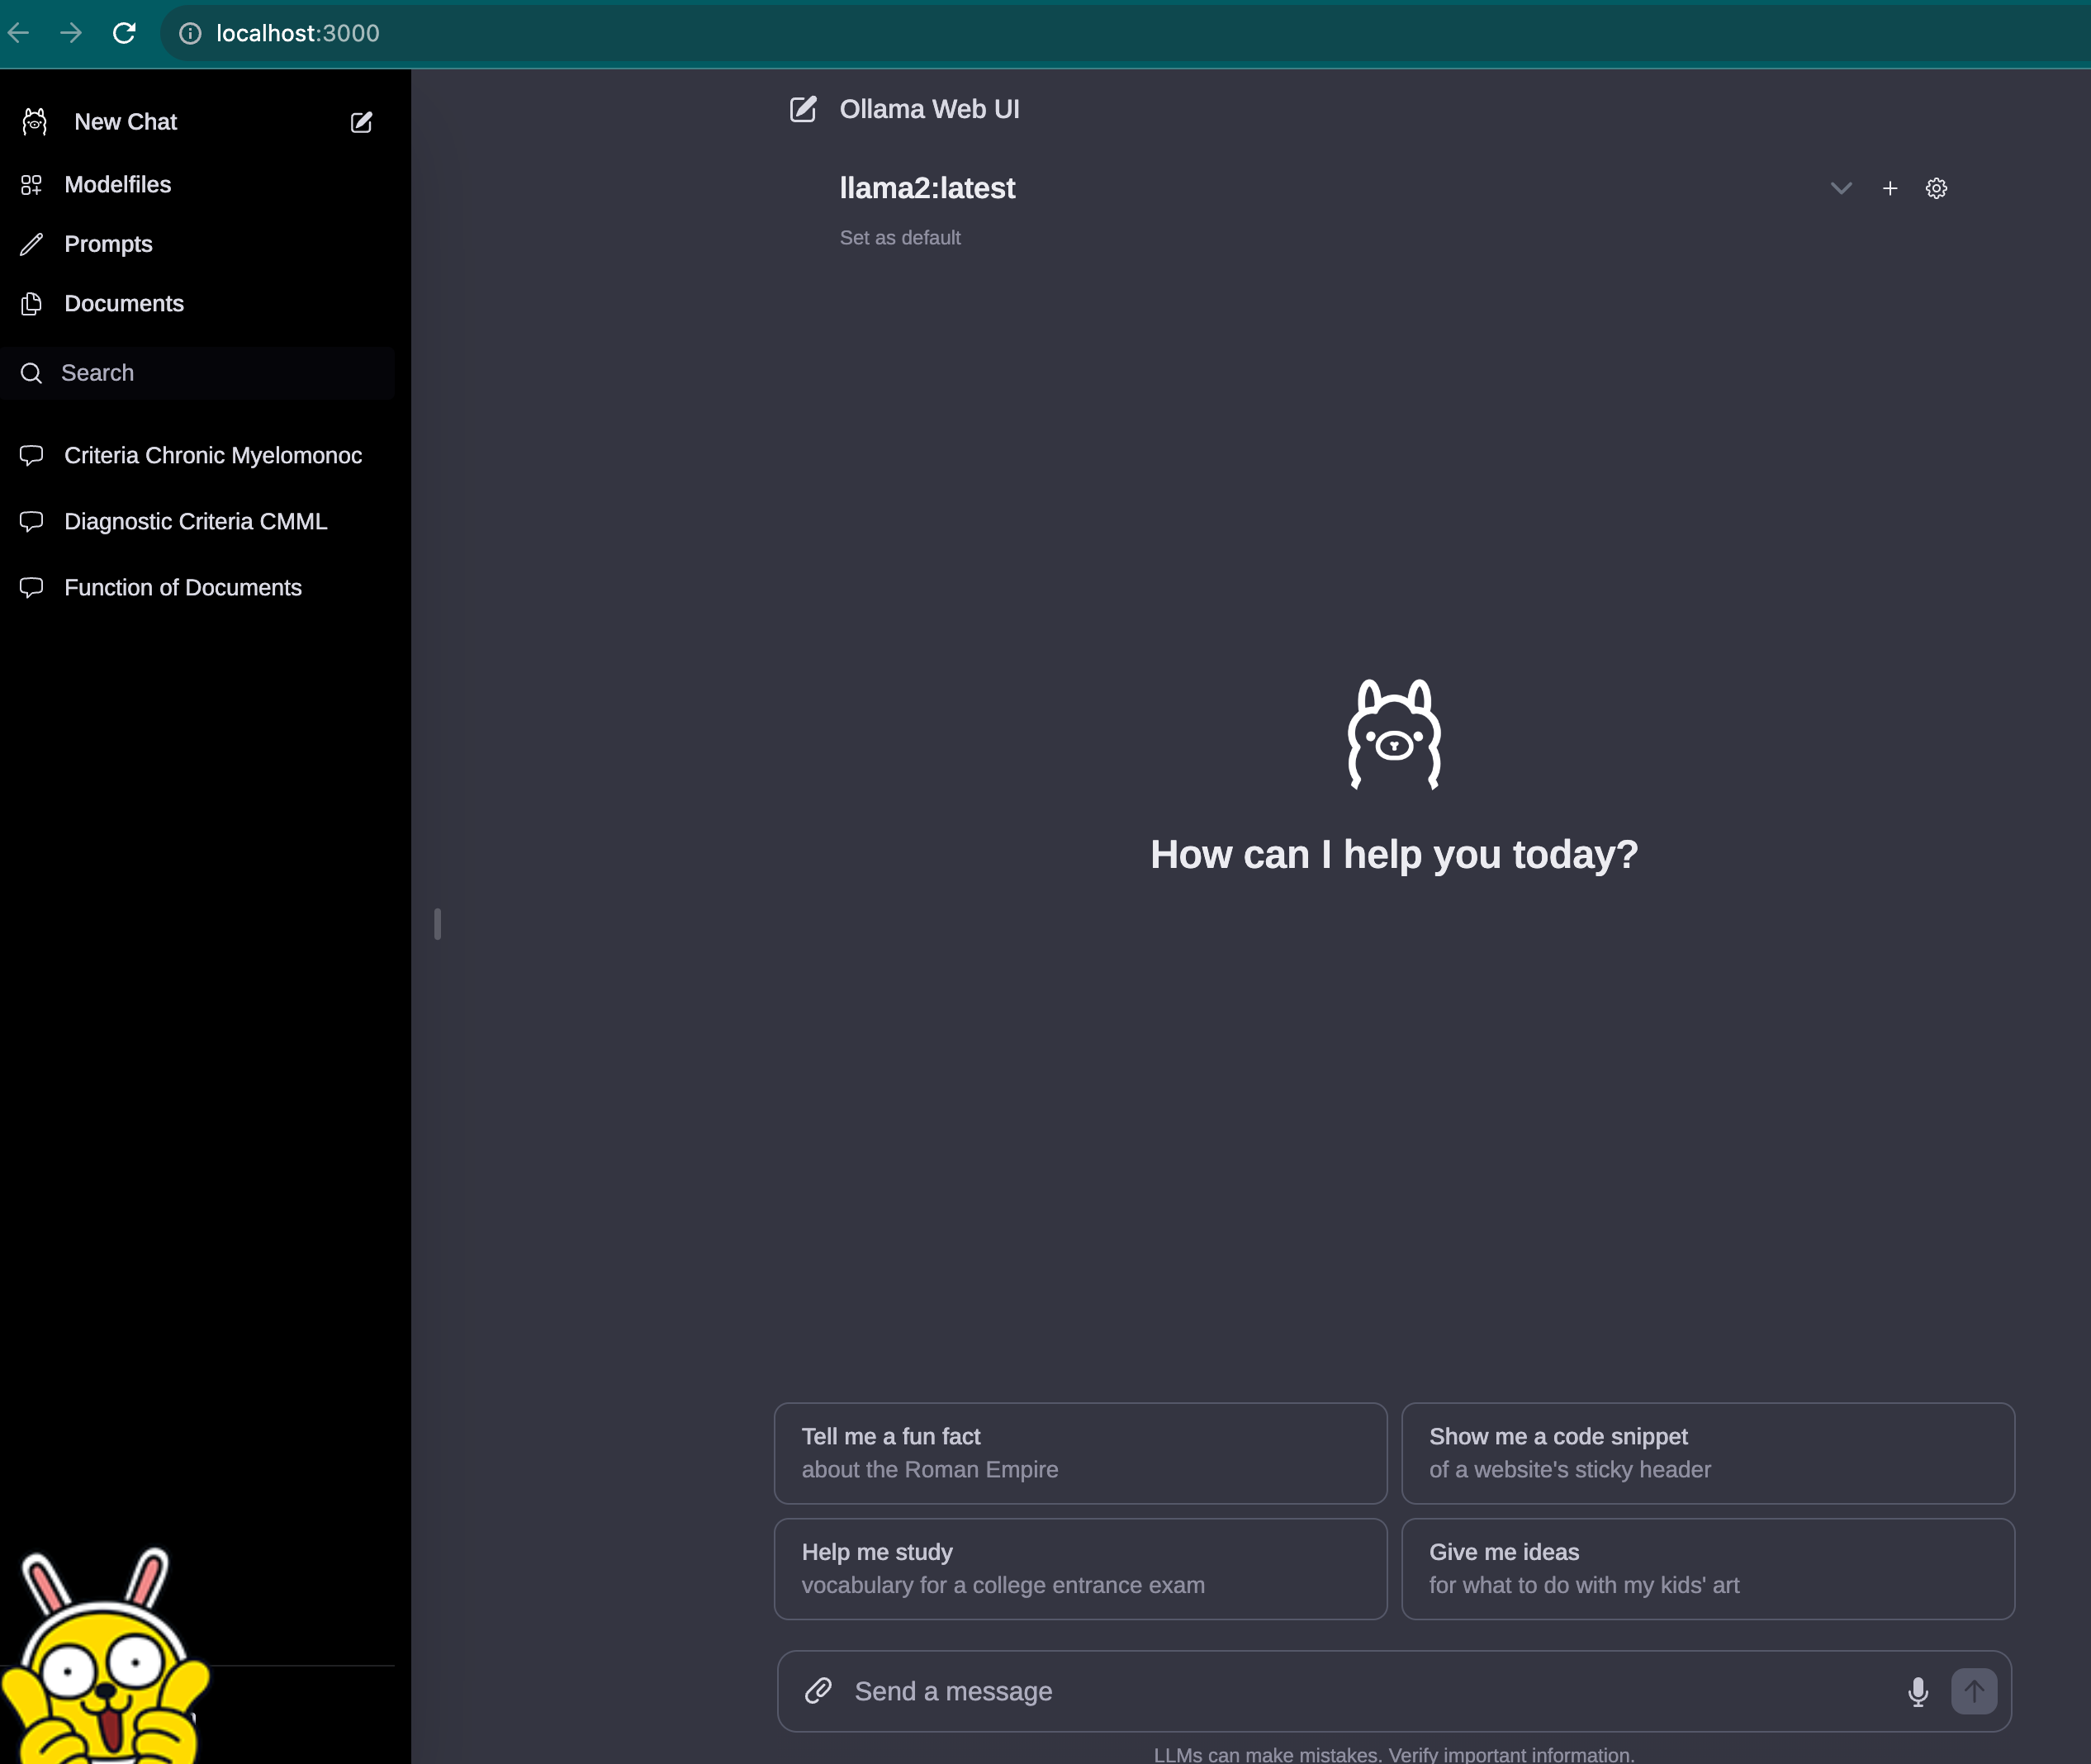Open chat Function of Documents
This screenshot has height=1764, width=2091.
click(198, 588)
